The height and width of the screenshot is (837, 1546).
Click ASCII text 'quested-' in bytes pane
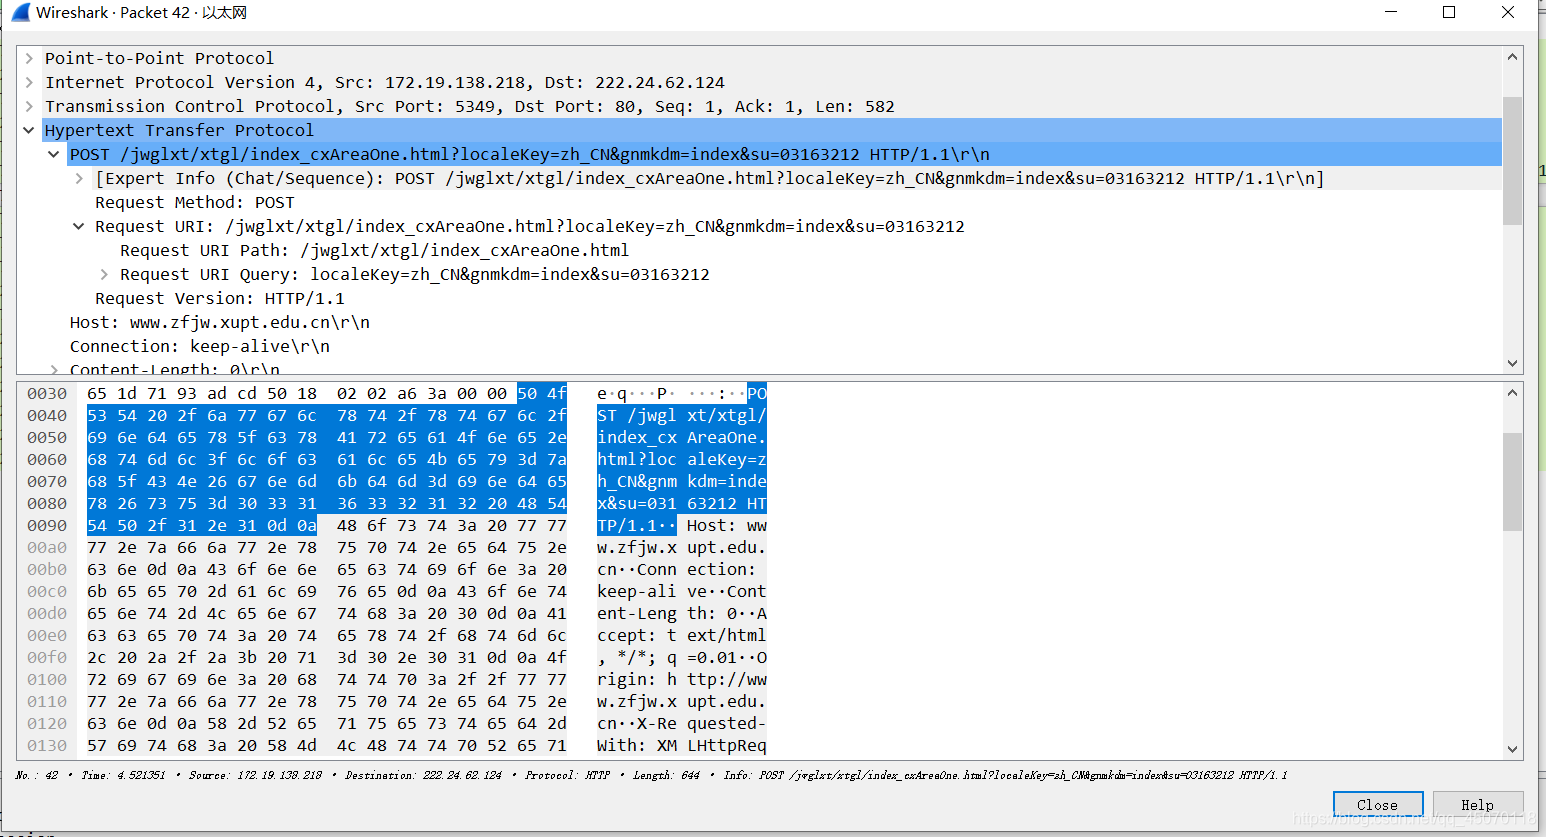[727, 724]
